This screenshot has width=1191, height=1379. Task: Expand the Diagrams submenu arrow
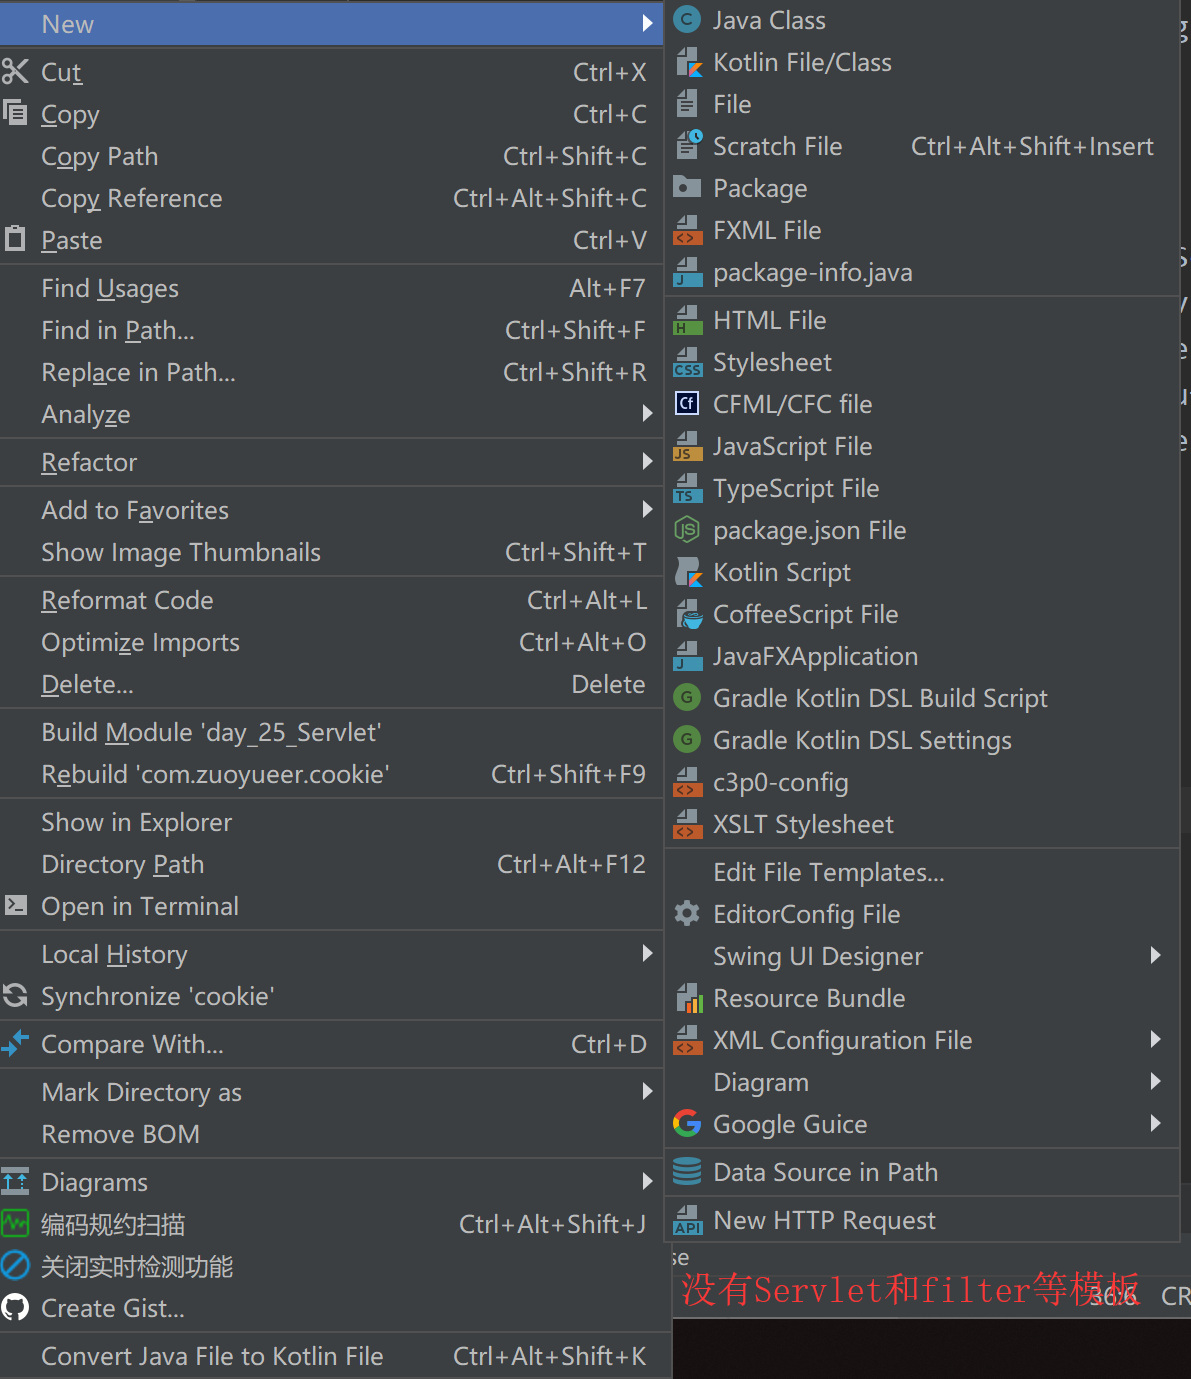647,1181
